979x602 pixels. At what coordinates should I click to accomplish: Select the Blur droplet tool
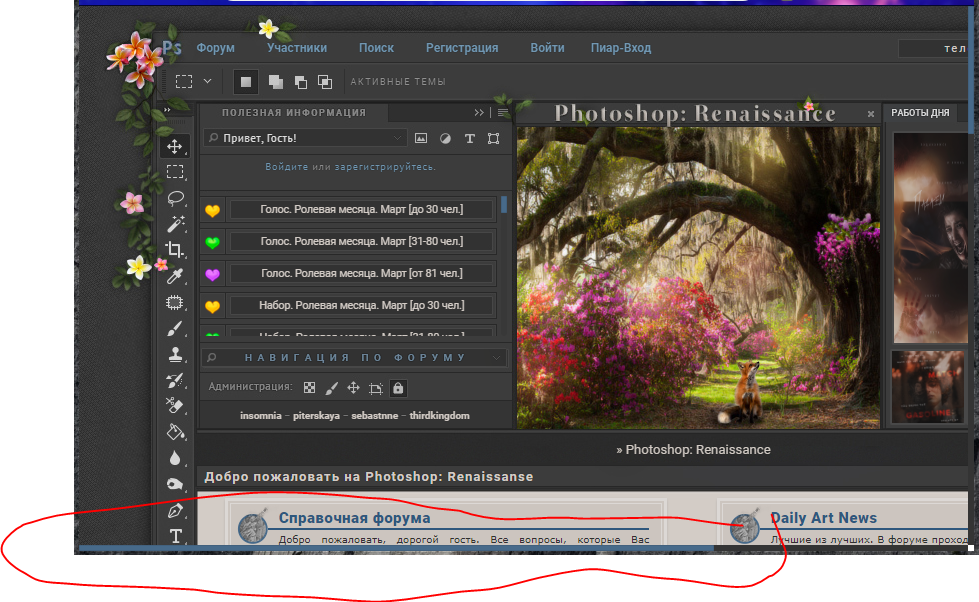[x=175, y=458]
